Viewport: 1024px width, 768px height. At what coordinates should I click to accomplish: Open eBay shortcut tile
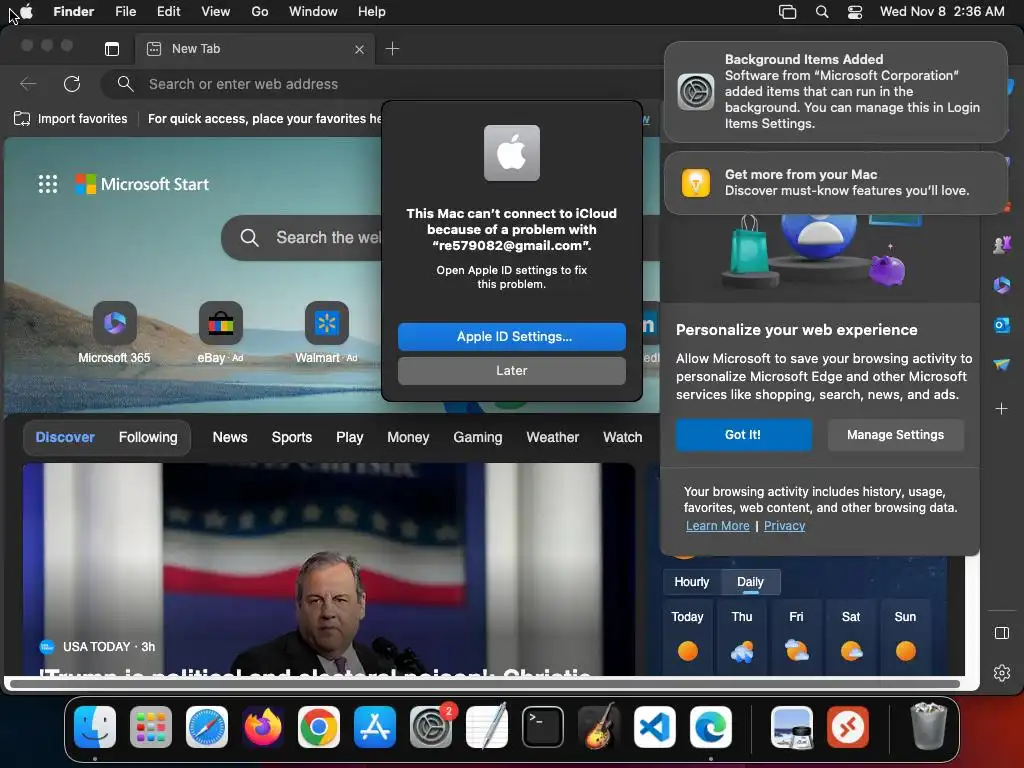pos(220,332)
